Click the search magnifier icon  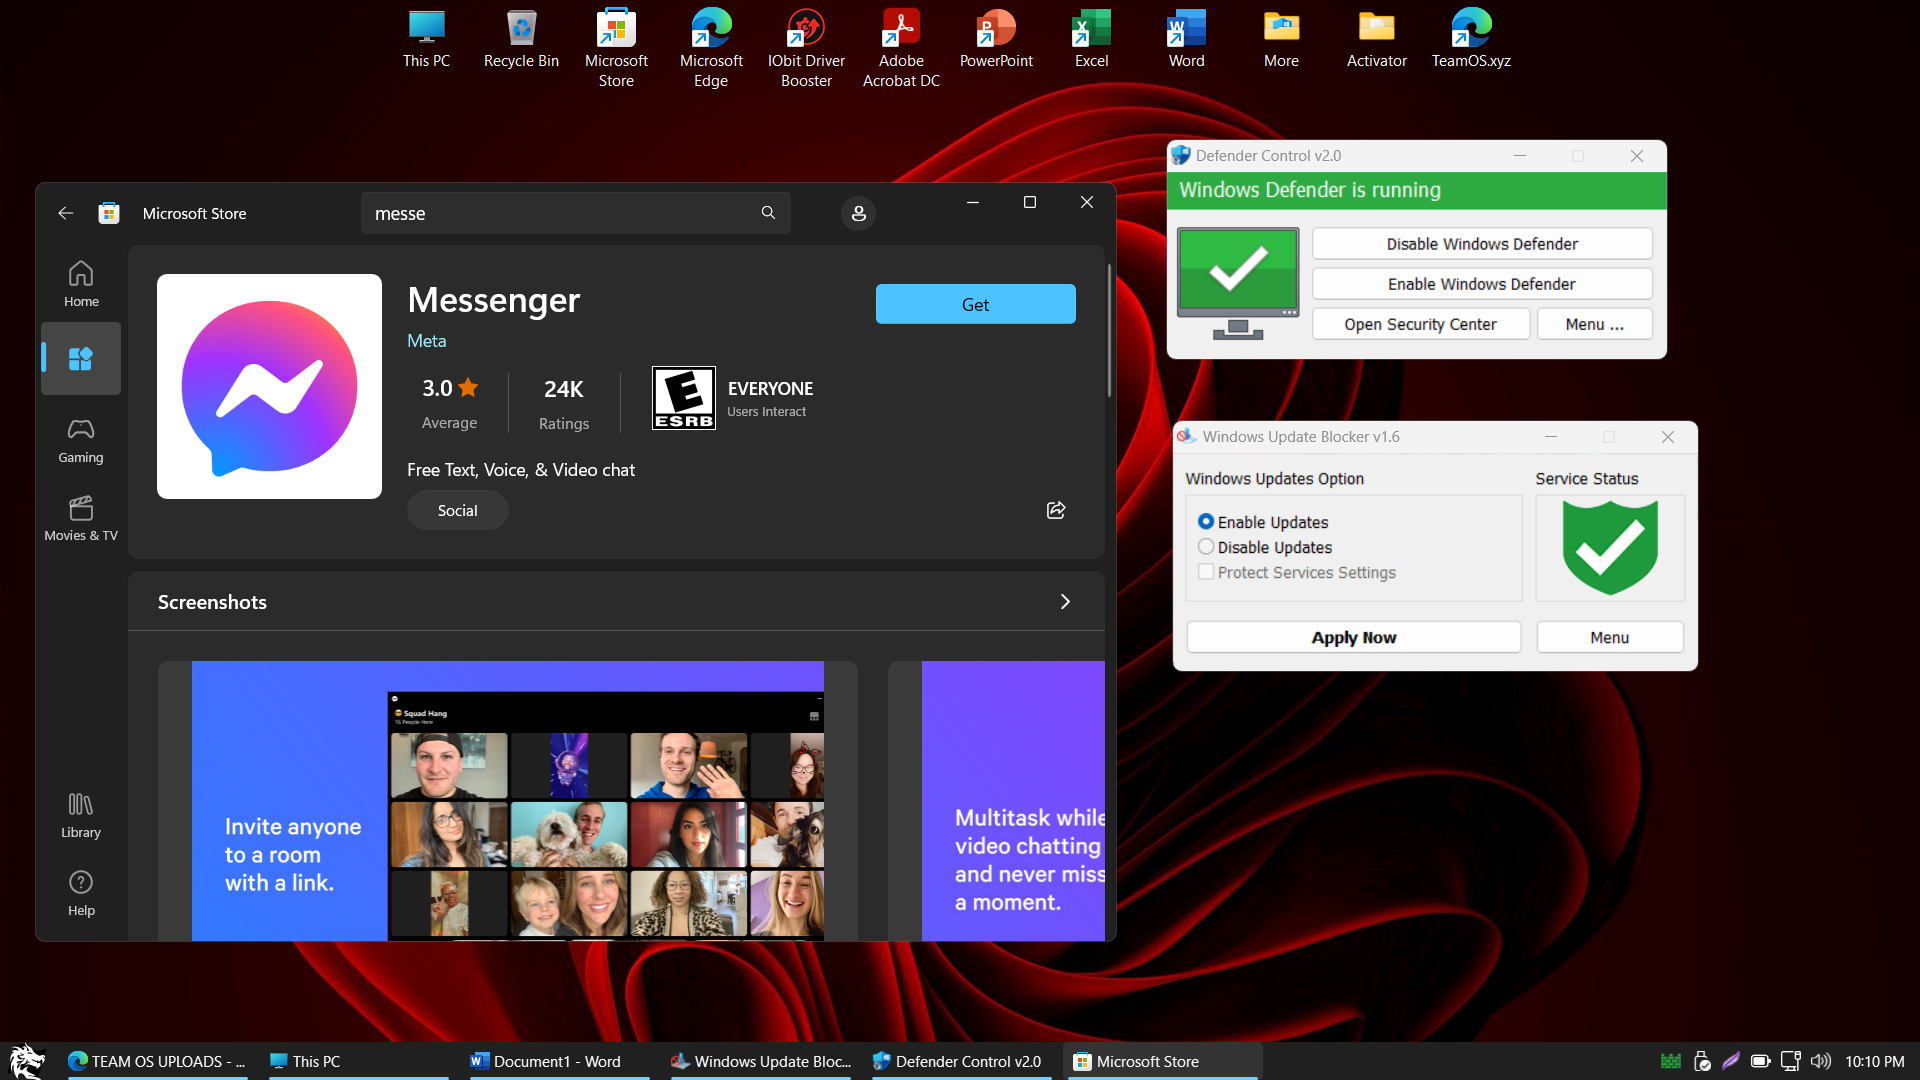click(x=768, y=213)
